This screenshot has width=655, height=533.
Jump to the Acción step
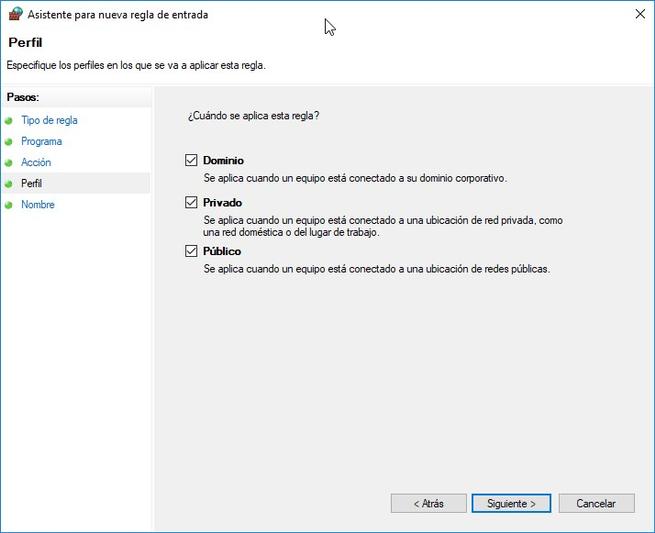tap(36, 163)
